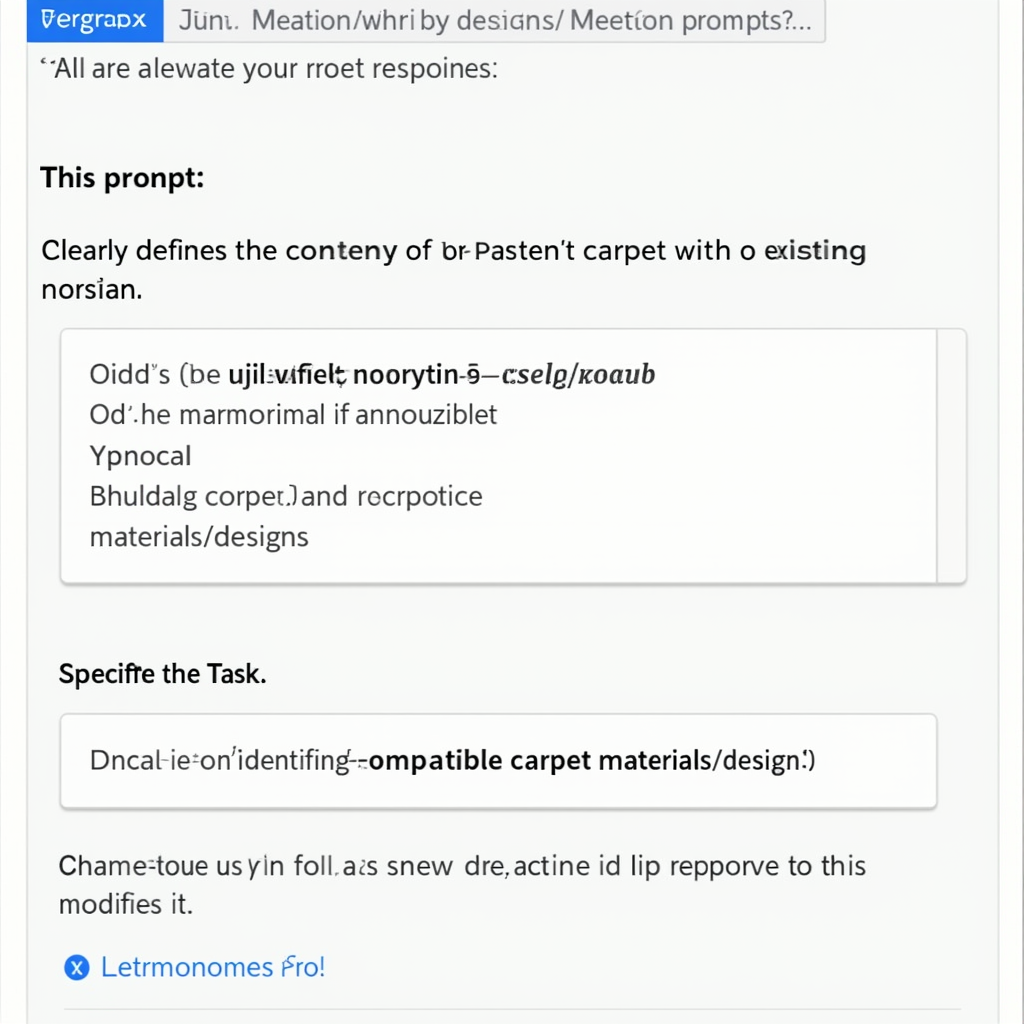Viewport: 1024px width, 1024px height.
Task: Click the 'This pronpt:' heading
Action: [122, 178]
